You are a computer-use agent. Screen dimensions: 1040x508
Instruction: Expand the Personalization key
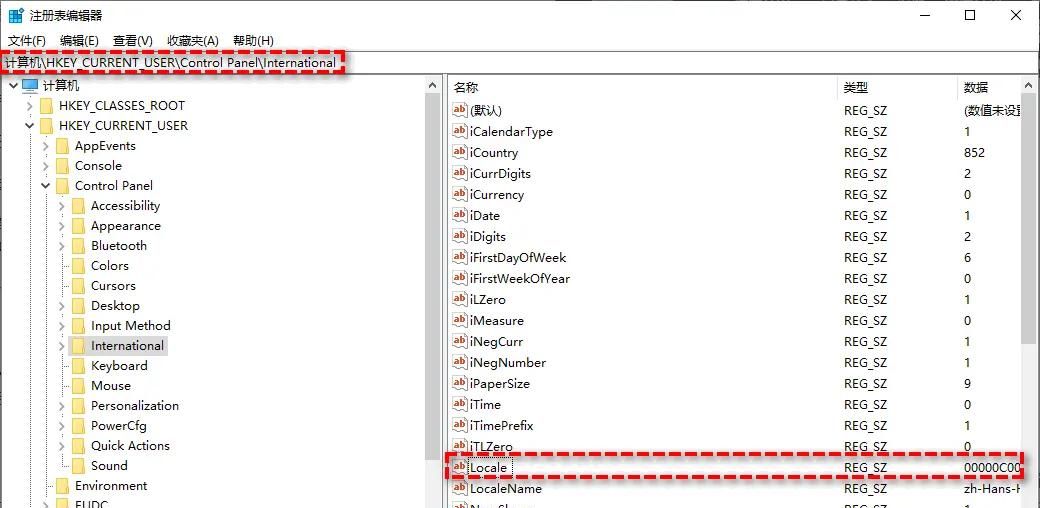tap(62, 405)
